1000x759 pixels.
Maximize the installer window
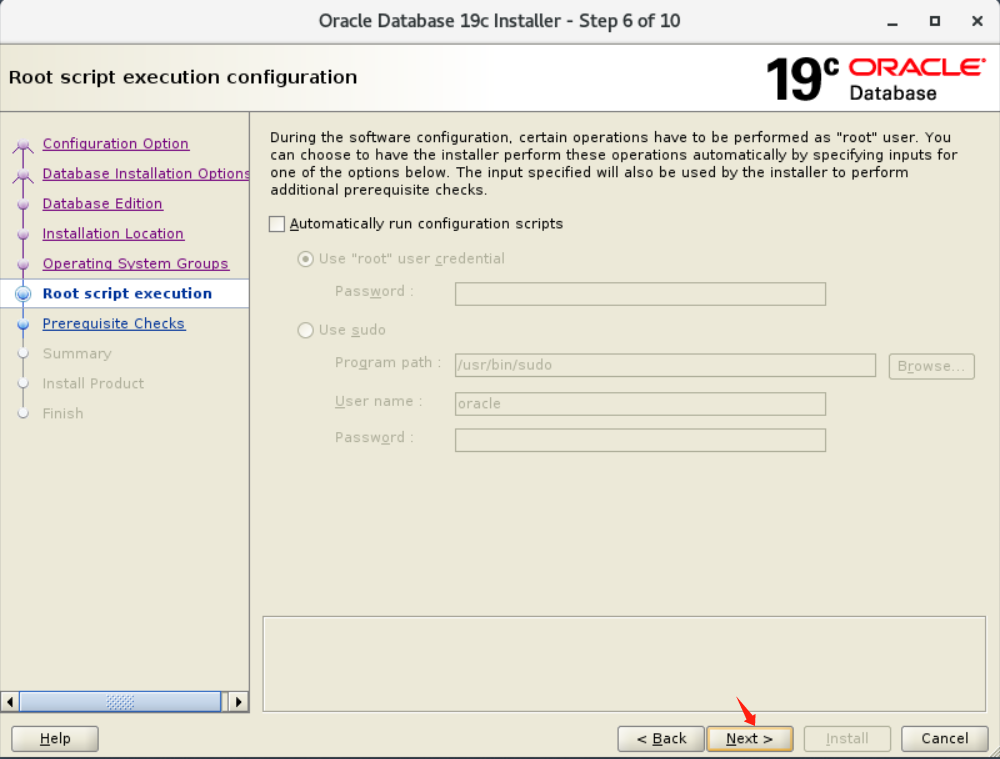point(935,21)
